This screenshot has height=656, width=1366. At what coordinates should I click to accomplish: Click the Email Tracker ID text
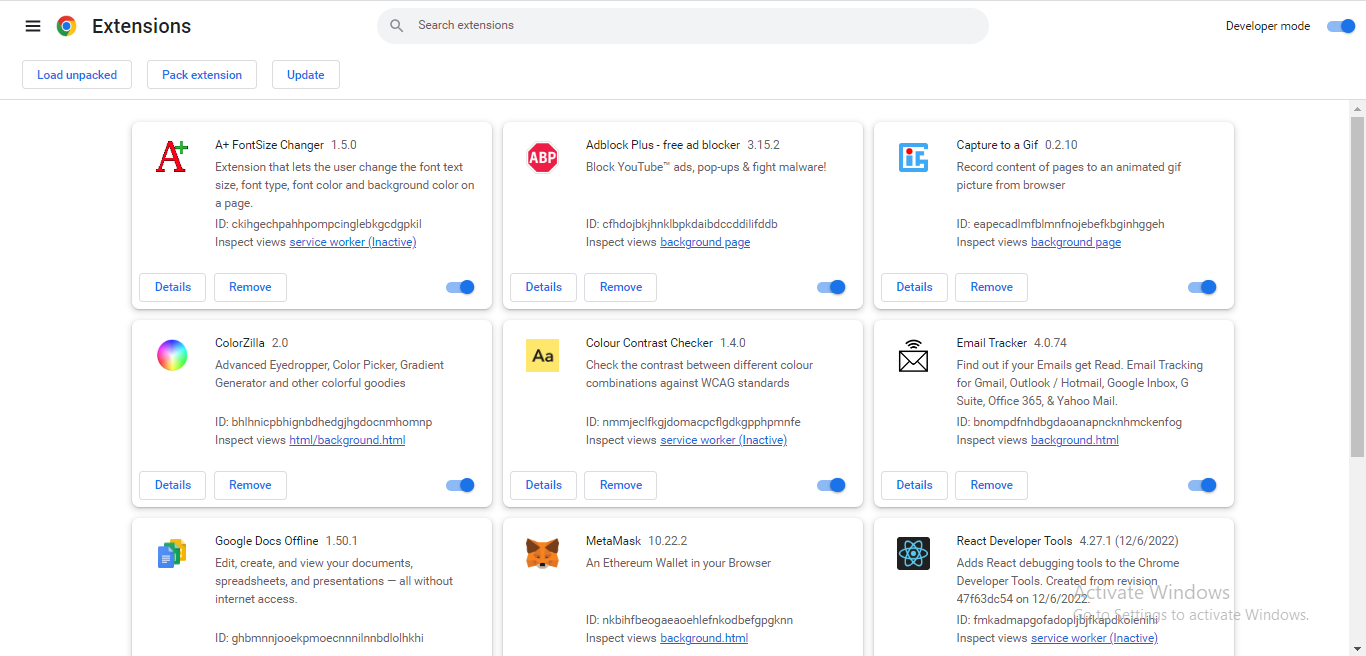point(1069,422)
